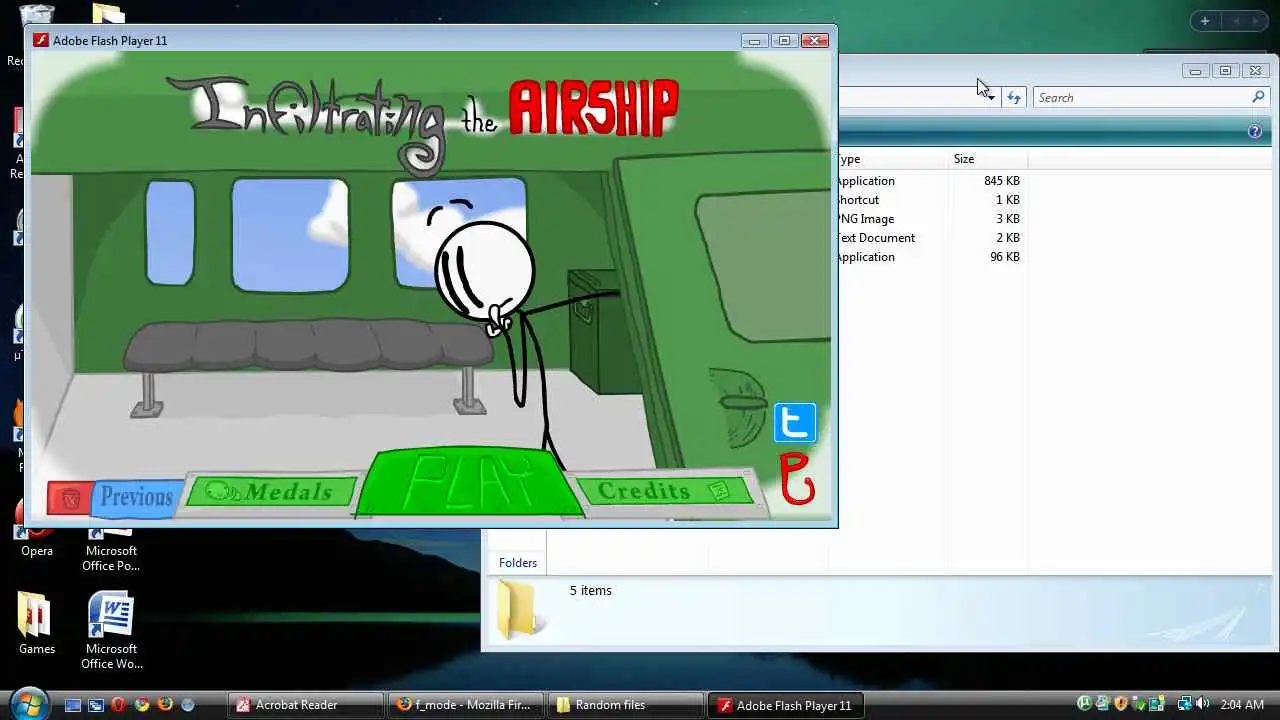Click the red trash-can erase data icon

pyautogui.click(x=70, y=498)
